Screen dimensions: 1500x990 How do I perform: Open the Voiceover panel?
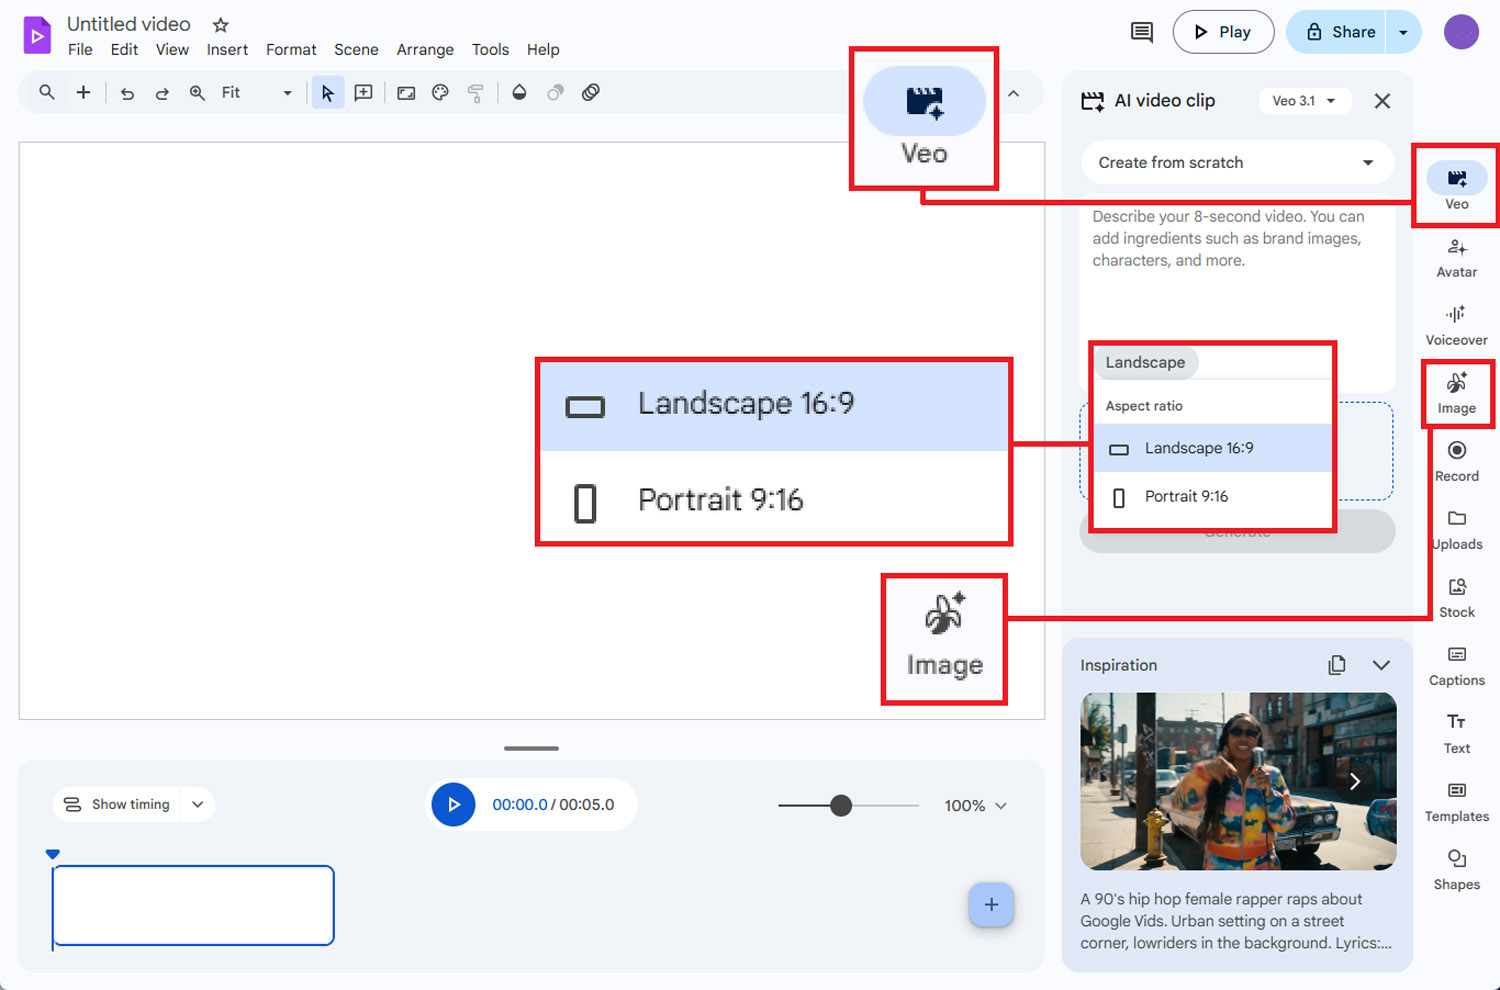click(x=1456, y=323)
